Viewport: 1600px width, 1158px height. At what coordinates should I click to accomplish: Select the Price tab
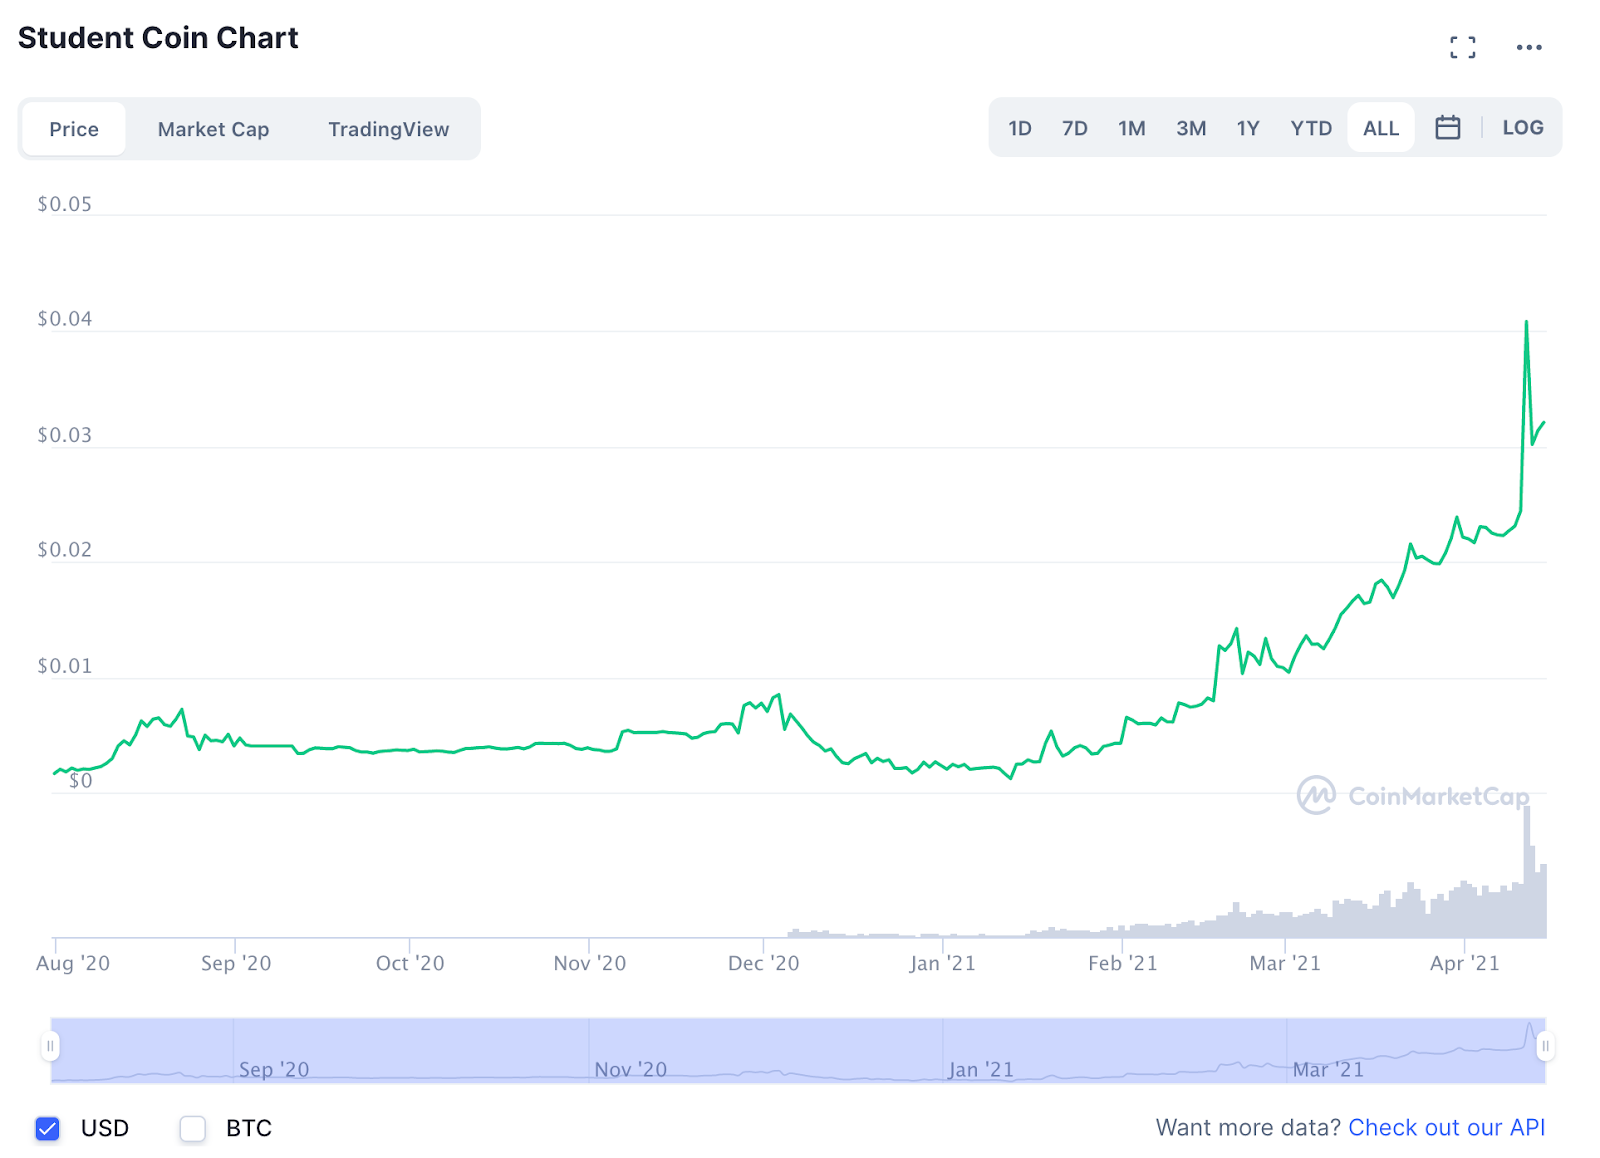point(73,129)
